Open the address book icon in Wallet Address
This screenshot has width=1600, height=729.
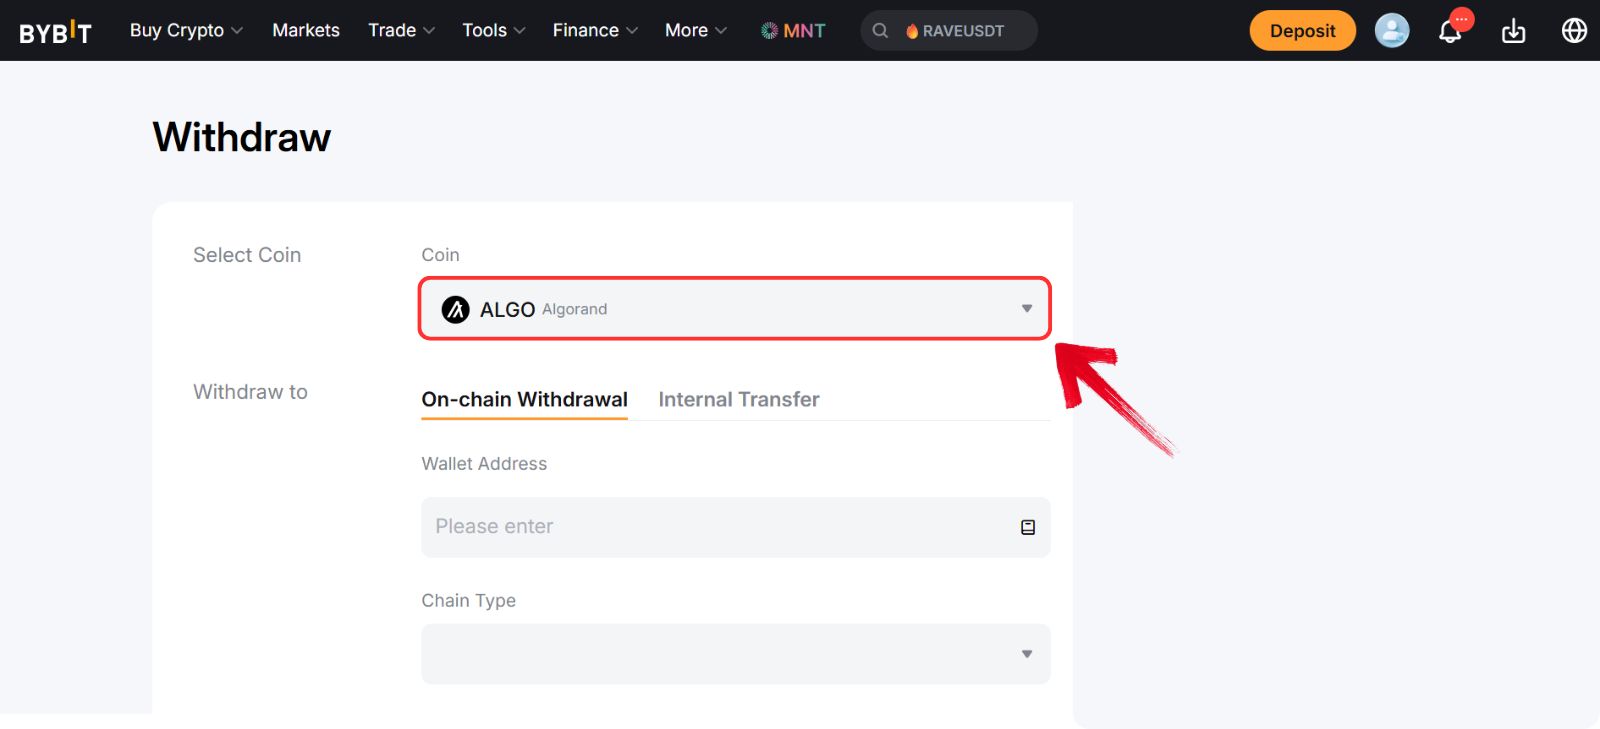point(1027,527)
